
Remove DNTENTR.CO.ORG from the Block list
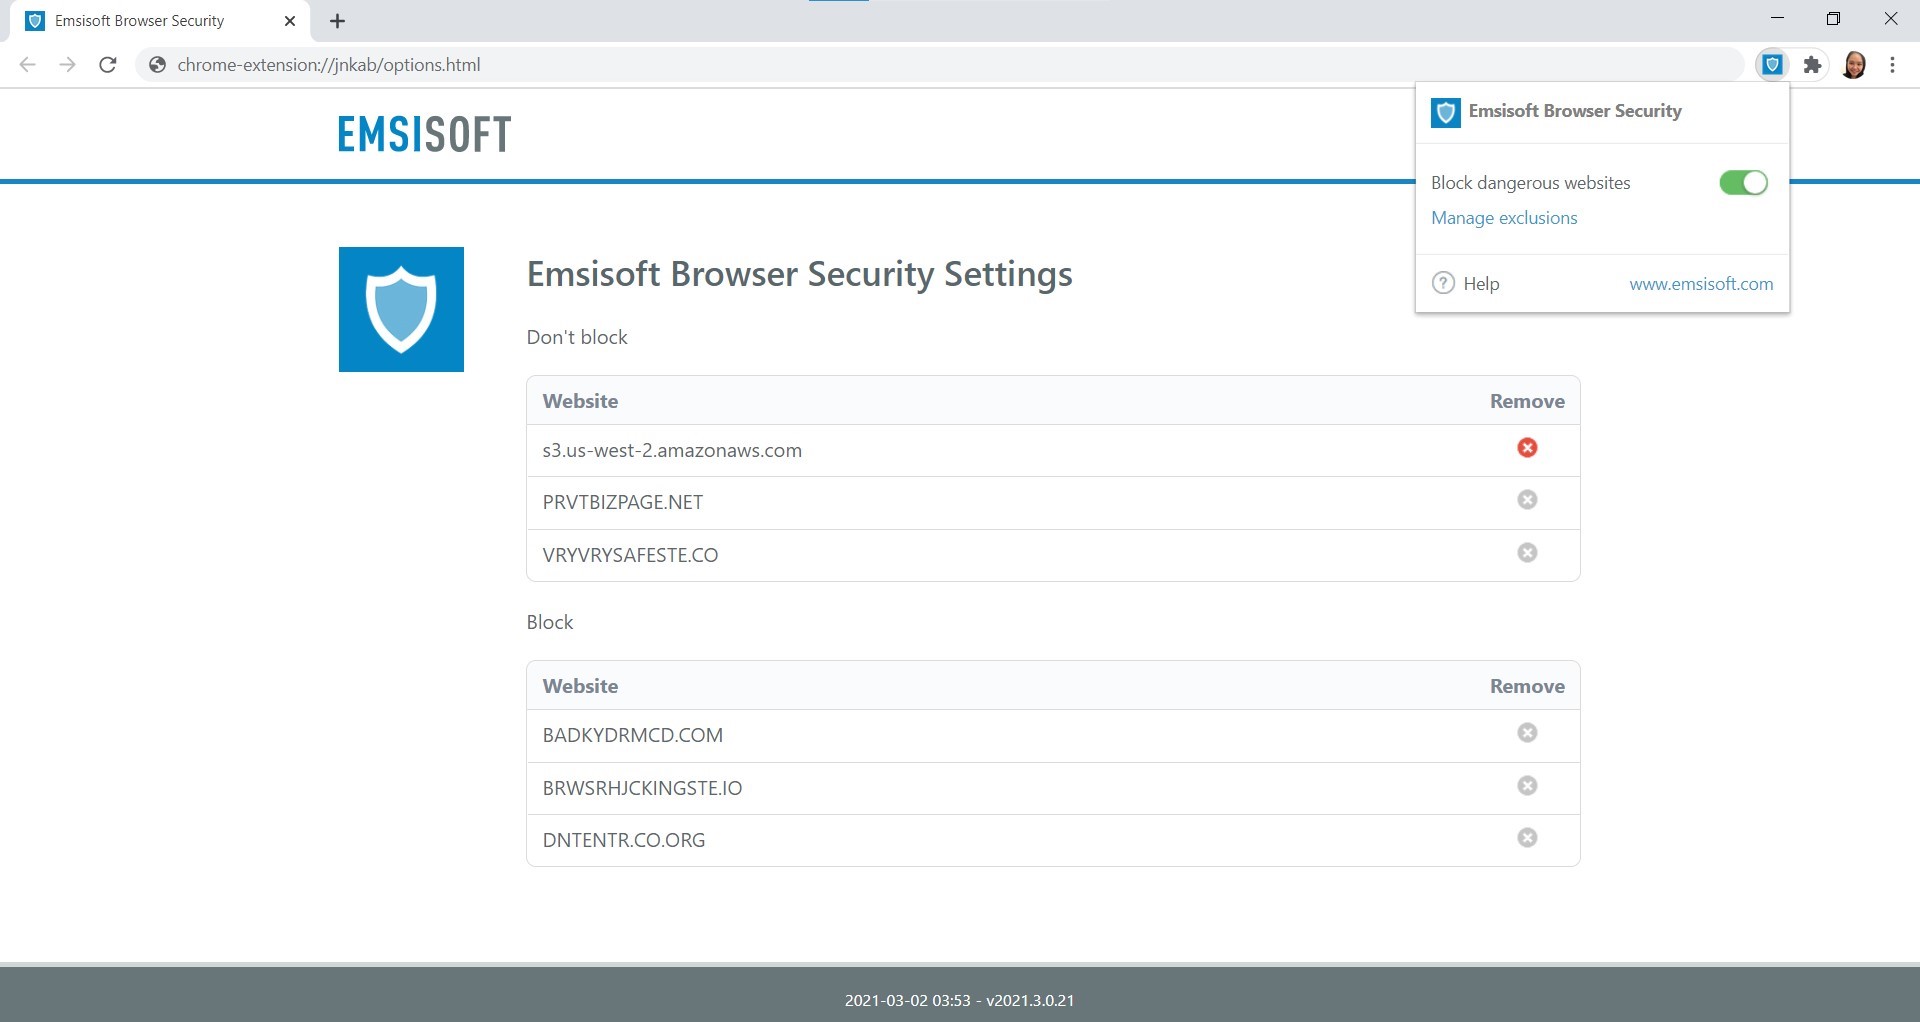[x=1527, y=839]
